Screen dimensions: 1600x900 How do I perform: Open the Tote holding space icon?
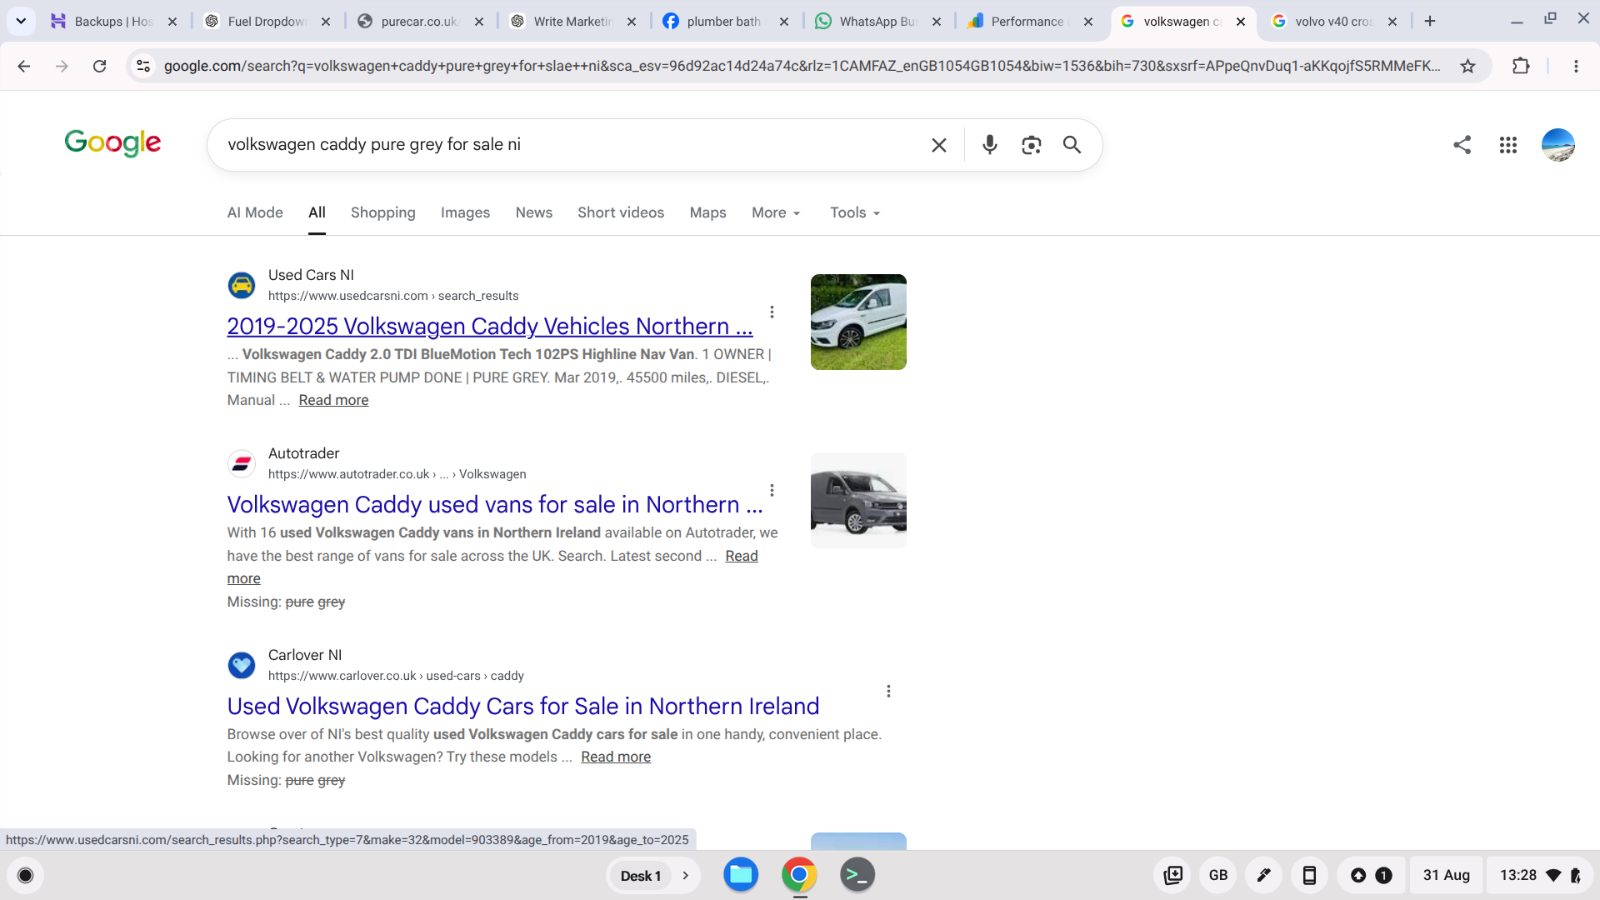coord(1173,875)
